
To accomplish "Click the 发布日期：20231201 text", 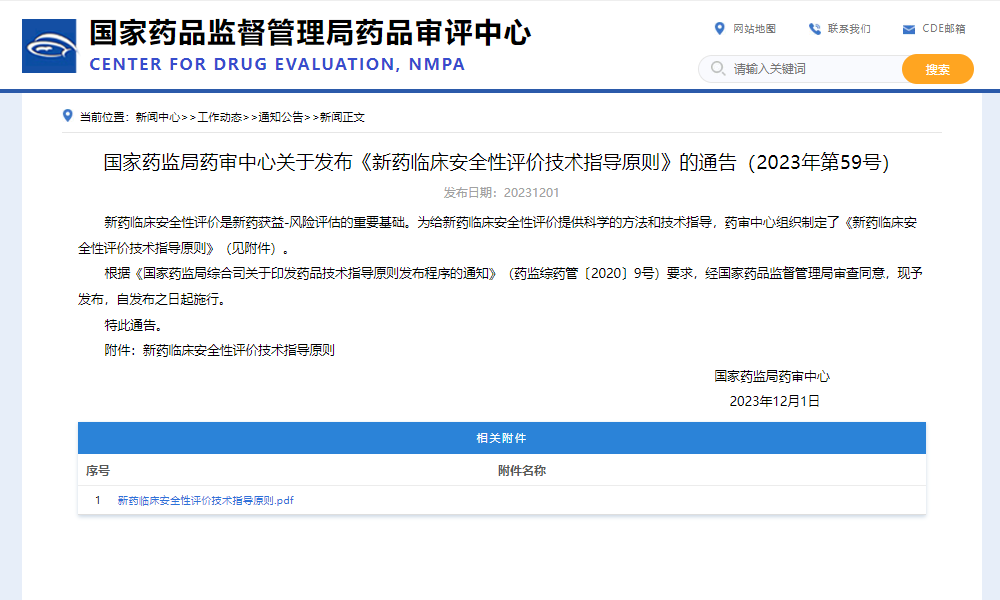I will coord(501,193).
